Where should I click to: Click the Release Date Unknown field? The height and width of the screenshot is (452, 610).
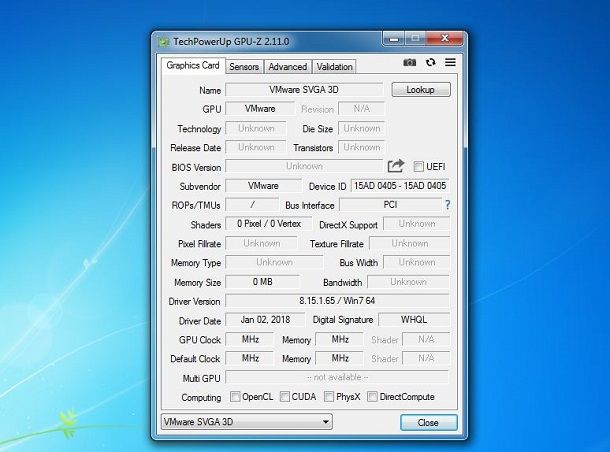(x=256, y=147)
